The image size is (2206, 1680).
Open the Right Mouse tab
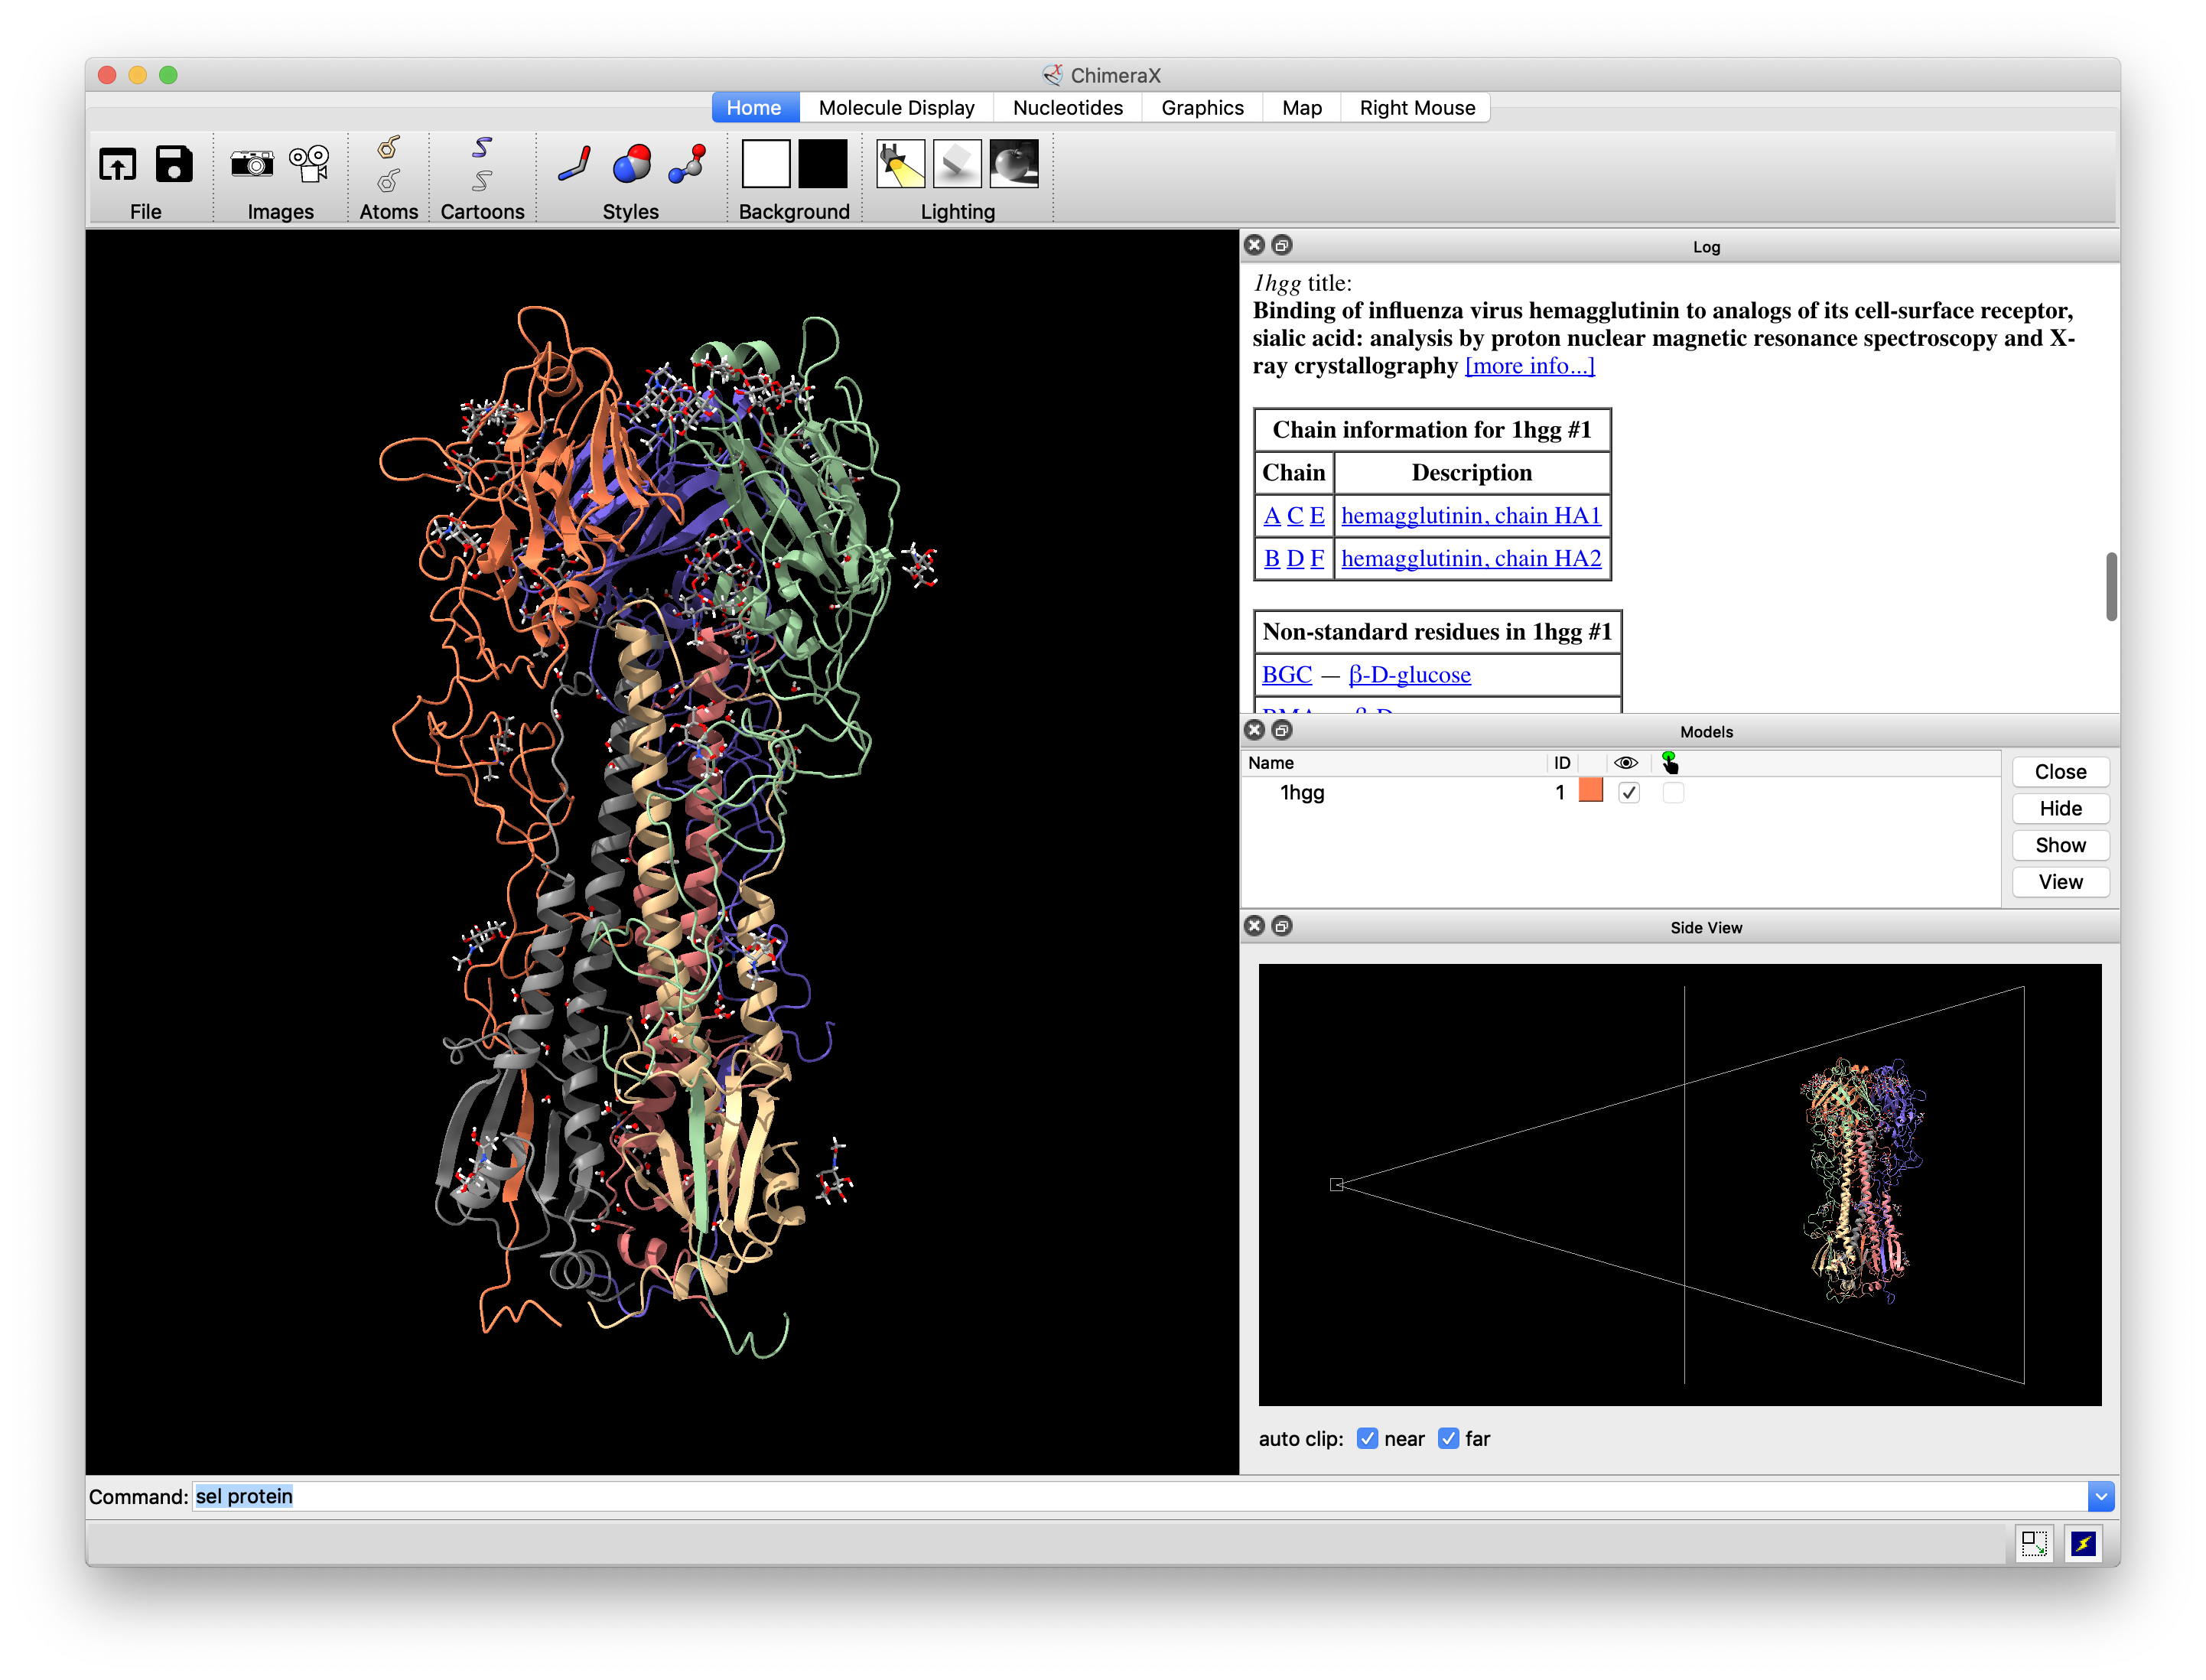1416,108
